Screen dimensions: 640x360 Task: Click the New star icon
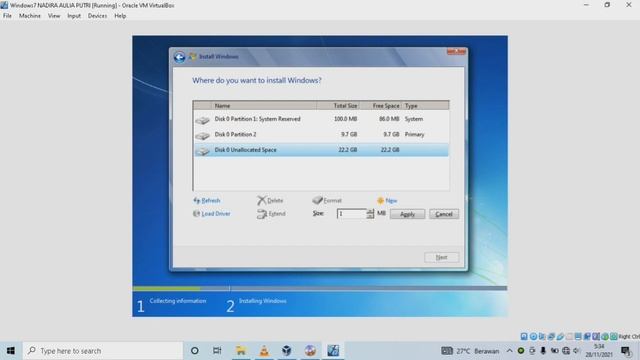tap(380, 201)
